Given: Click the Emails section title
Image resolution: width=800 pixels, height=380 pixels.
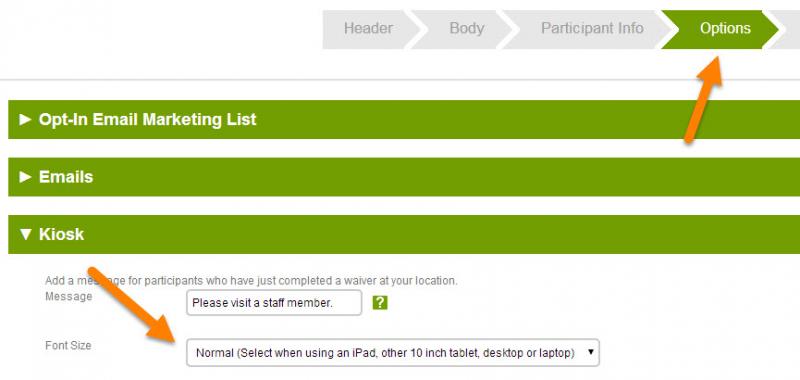Looking at the screenshot, I should click(66, 177).
